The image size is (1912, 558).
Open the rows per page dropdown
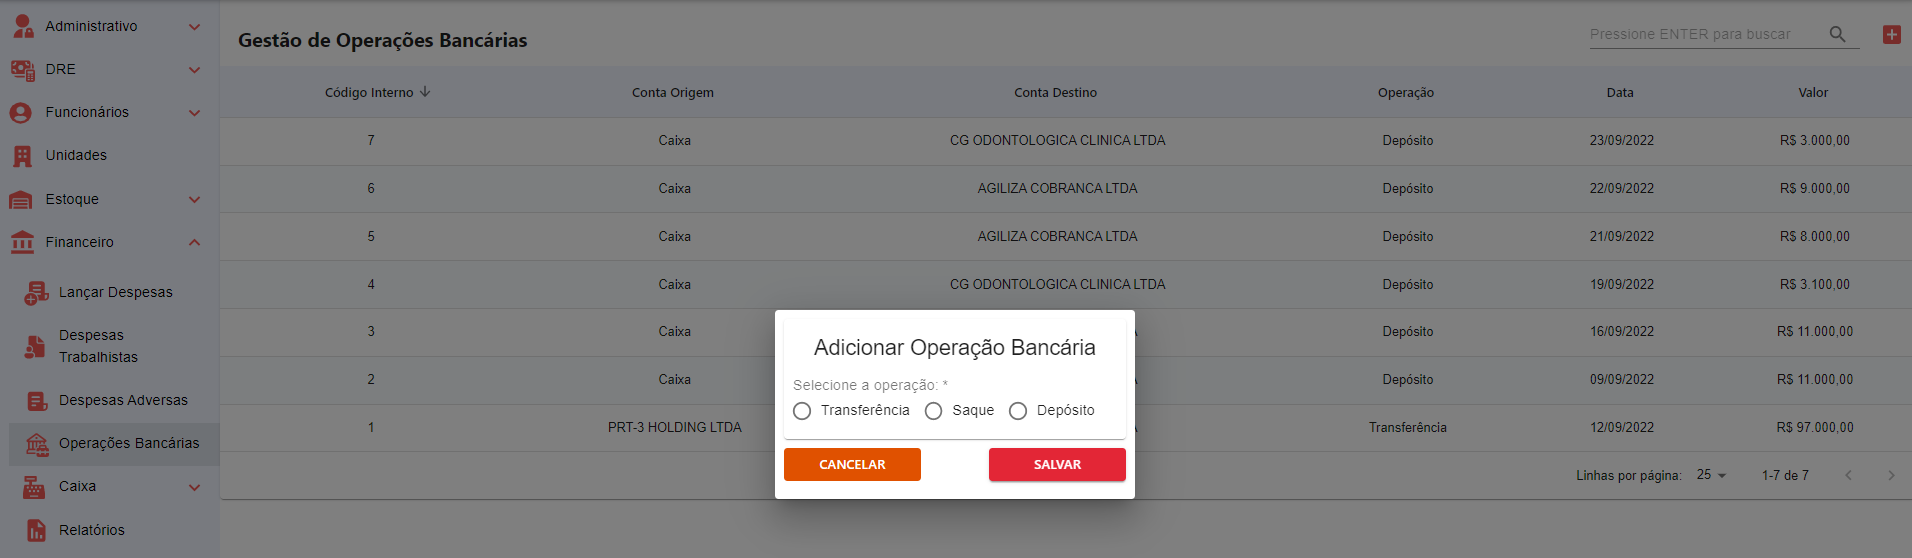(1712, 475)
